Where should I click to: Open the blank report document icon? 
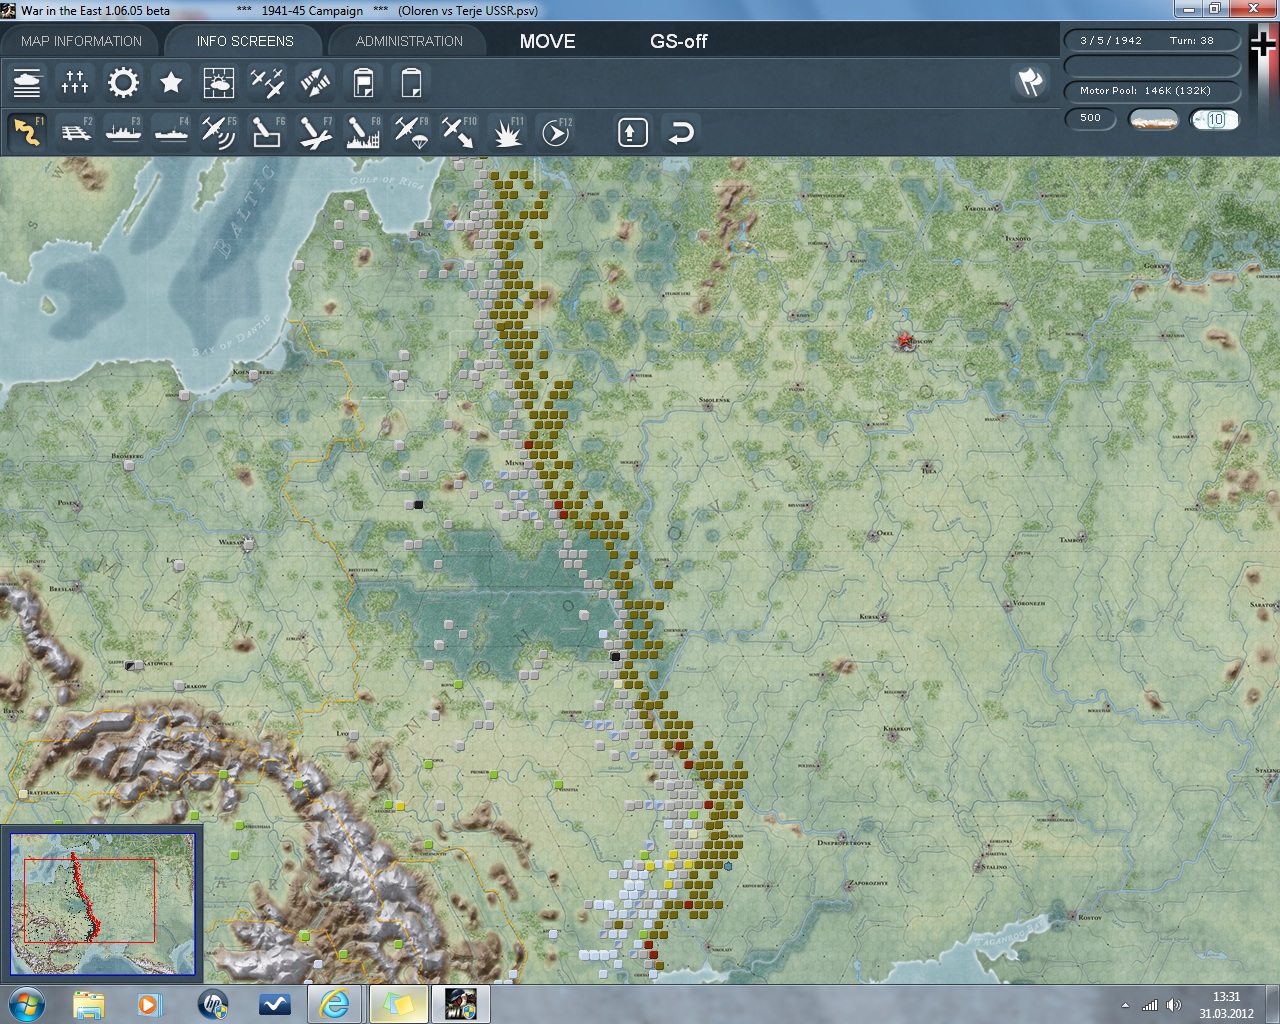(411, 82)
